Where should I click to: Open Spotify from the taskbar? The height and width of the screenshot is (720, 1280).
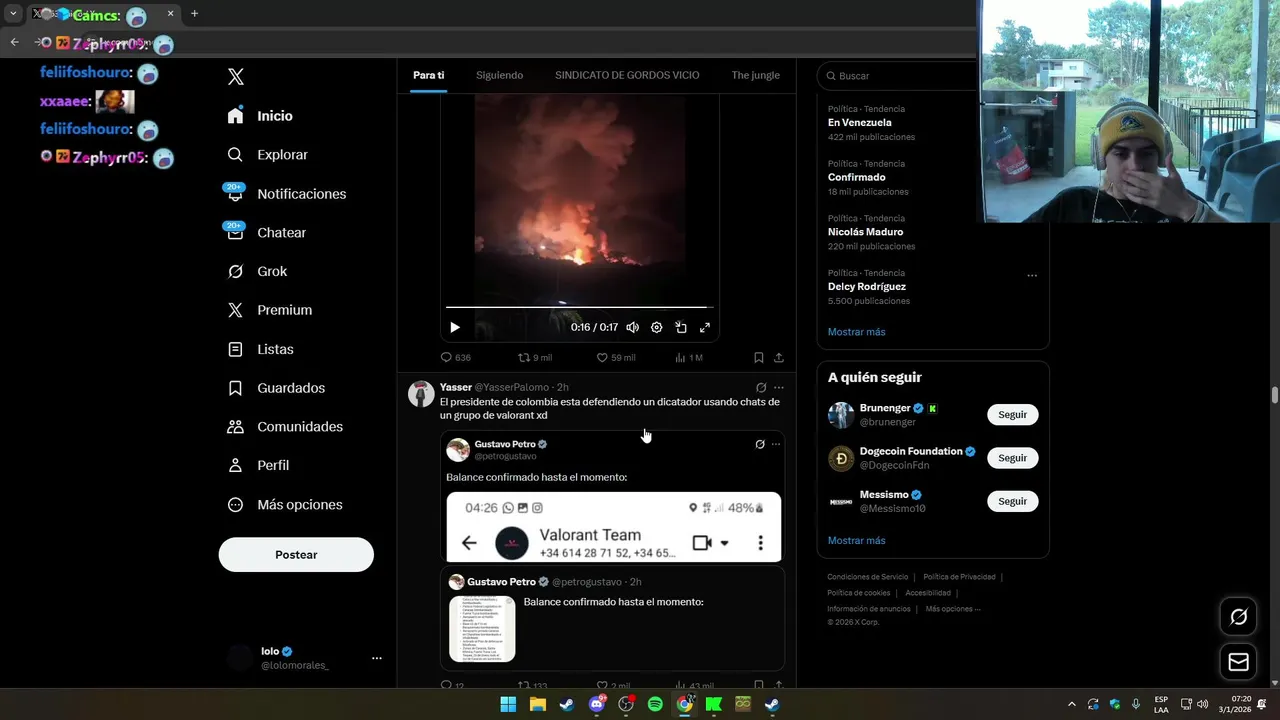coord(655,704)
